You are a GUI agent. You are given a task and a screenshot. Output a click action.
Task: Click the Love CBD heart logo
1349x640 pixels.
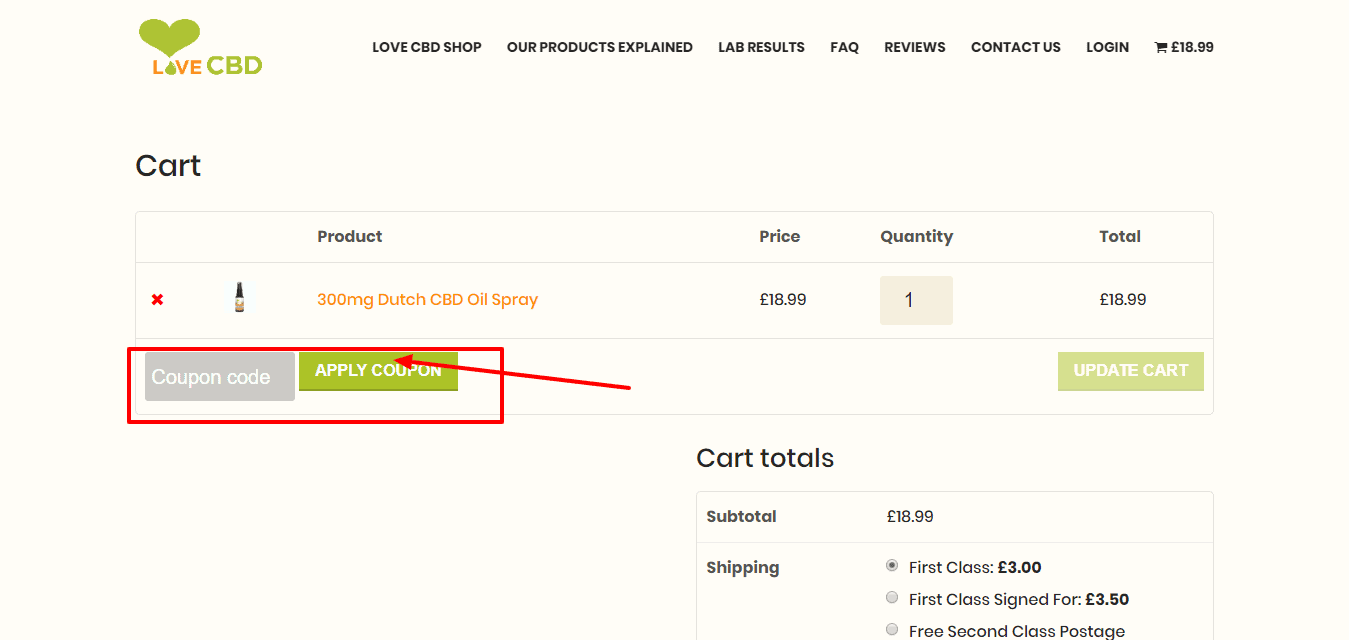(200, 47)
